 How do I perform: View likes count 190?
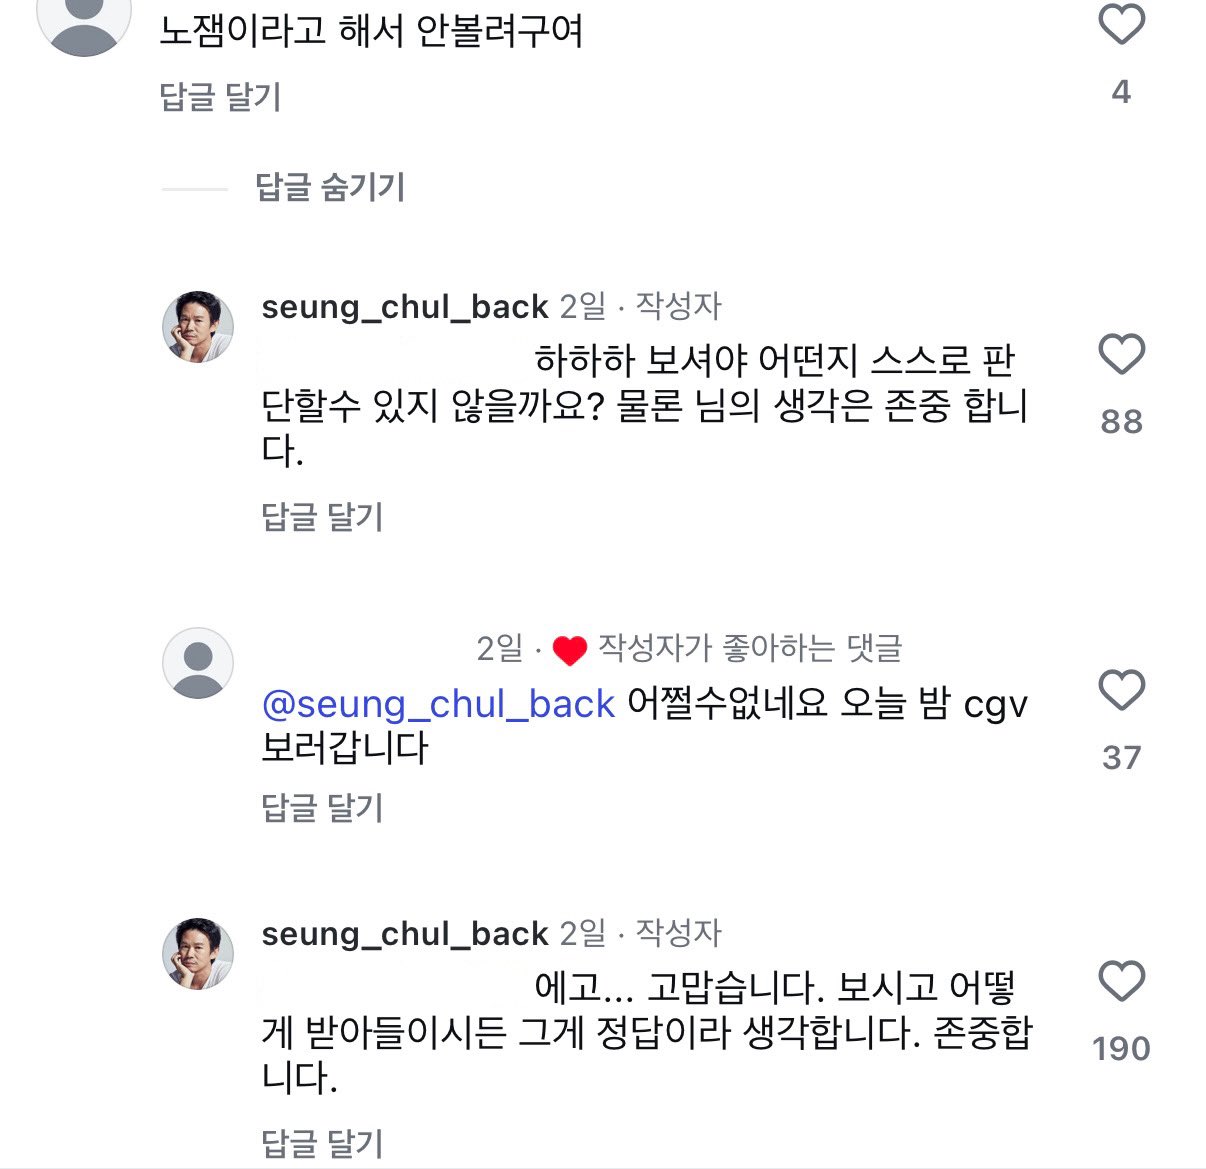(x=1121, y=1048)
